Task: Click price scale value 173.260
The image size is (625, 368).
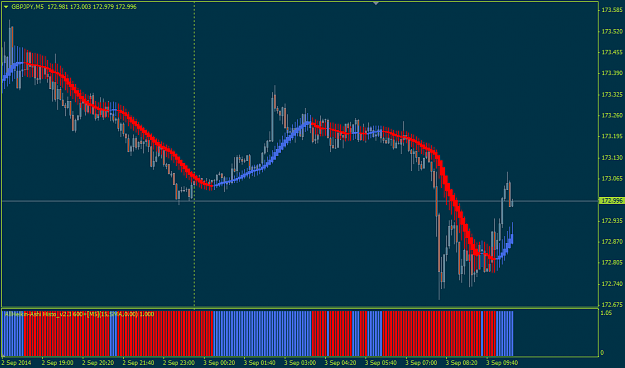Action: pyautogui.click(x=612, y=116)
